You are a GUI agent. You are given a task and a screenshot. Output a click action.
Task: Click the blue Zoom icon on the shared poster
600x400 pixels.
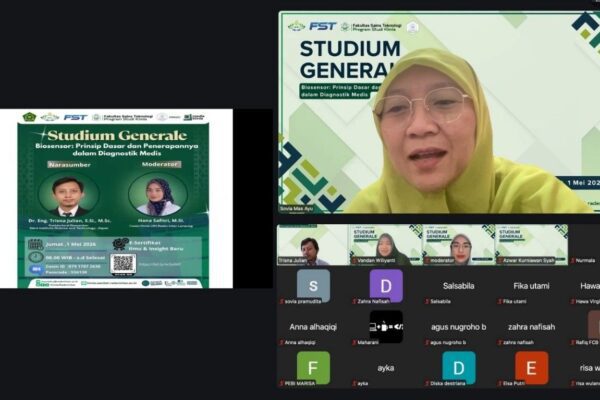click(x=36, y=269)
